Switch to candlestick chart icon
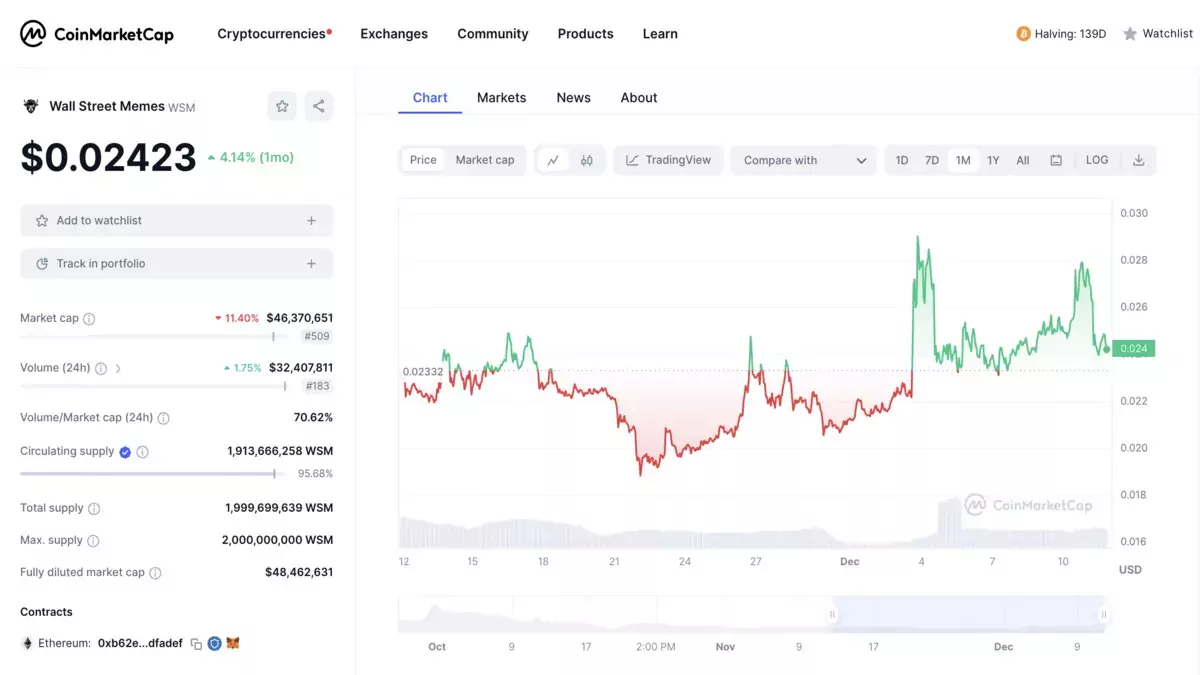This screenshot has height=675, width=1200. click(x=587, y=160)
